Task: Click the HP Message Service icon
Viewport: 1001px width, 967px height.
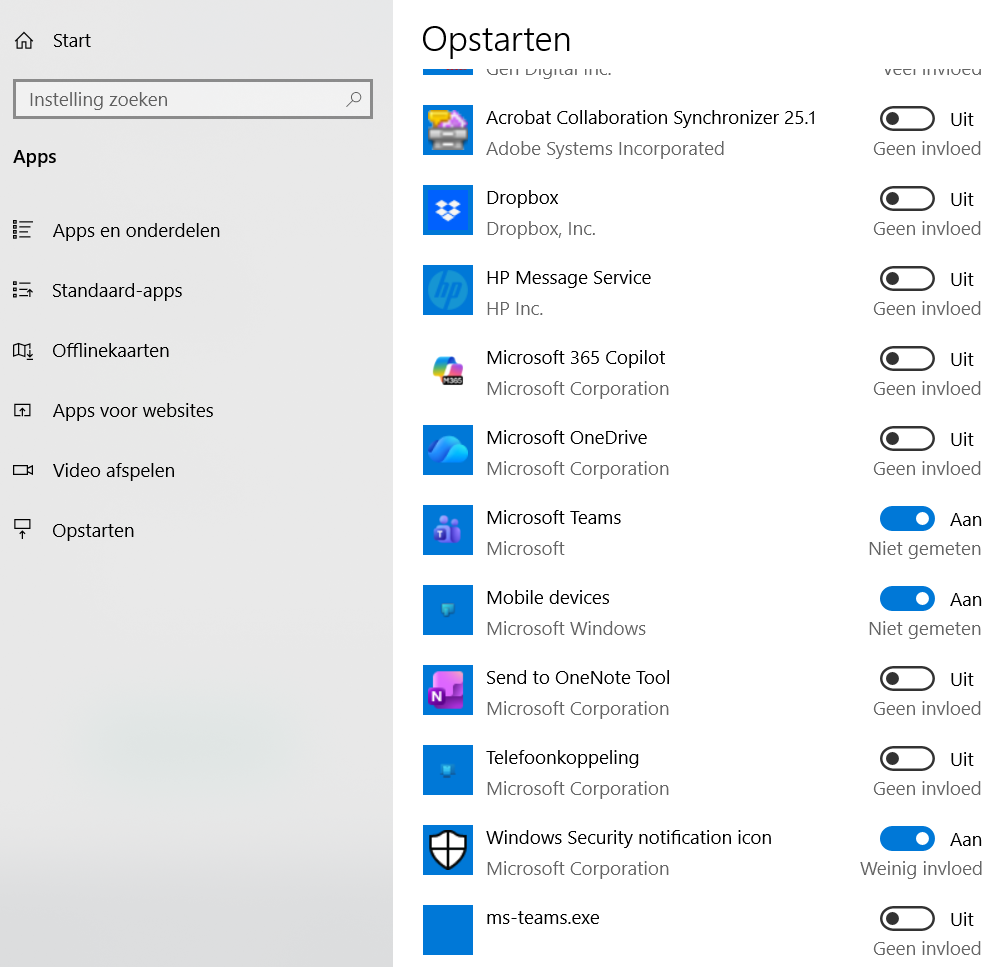Action: 448,290
